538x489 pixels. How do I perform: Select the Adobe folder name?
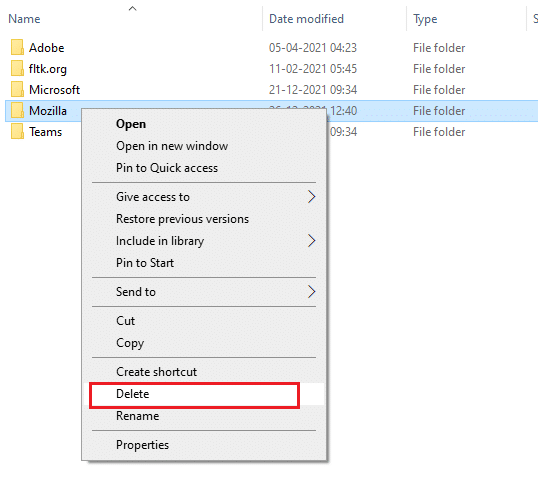46,48
